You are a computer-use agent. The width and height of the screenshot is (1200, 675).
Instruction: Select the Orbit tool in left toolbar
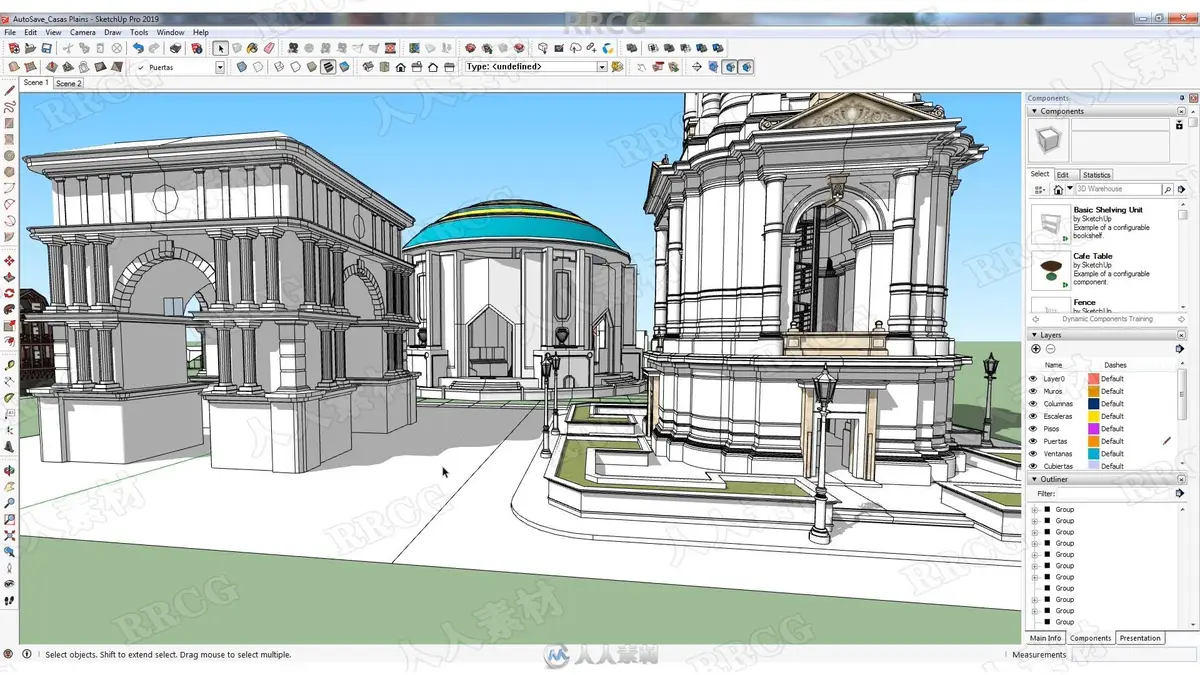coord(10,470)
